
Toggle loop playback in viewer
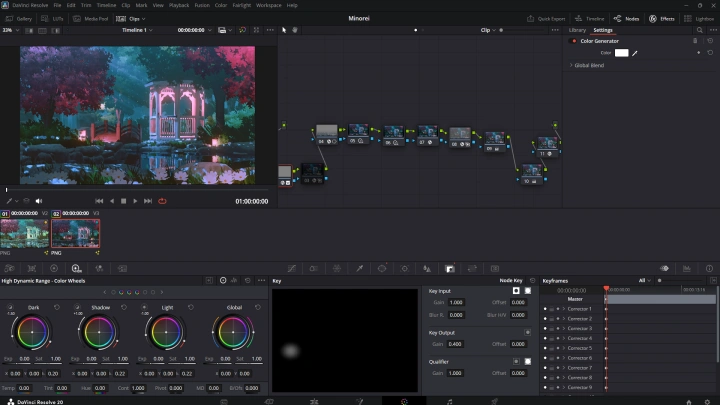(162, 201)
